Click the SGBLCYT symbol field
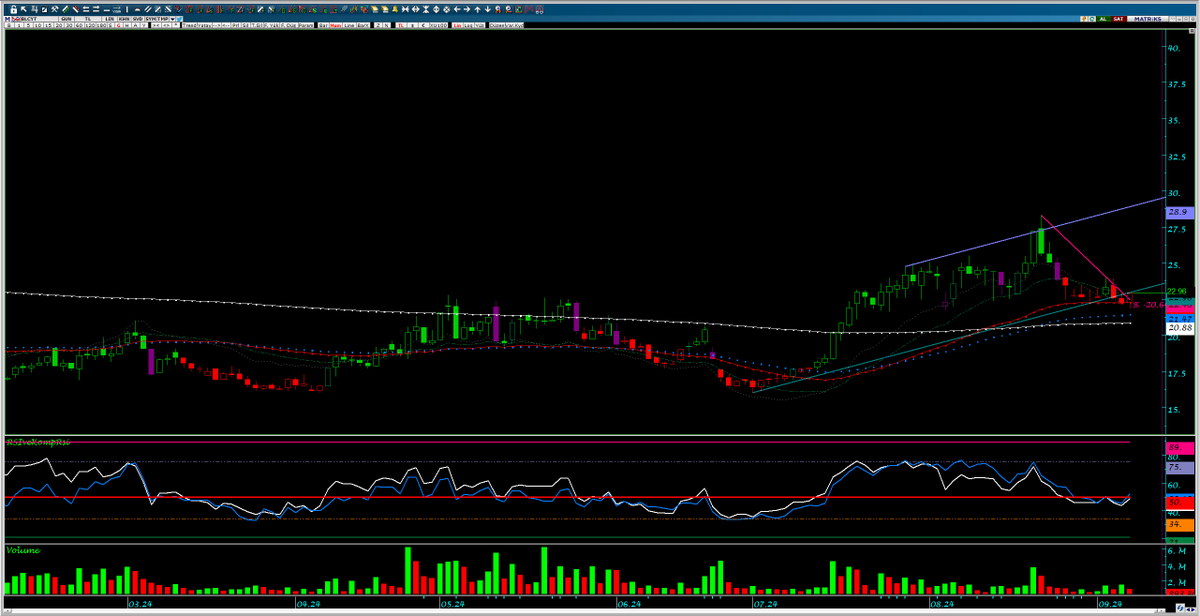 pos(38,19)
